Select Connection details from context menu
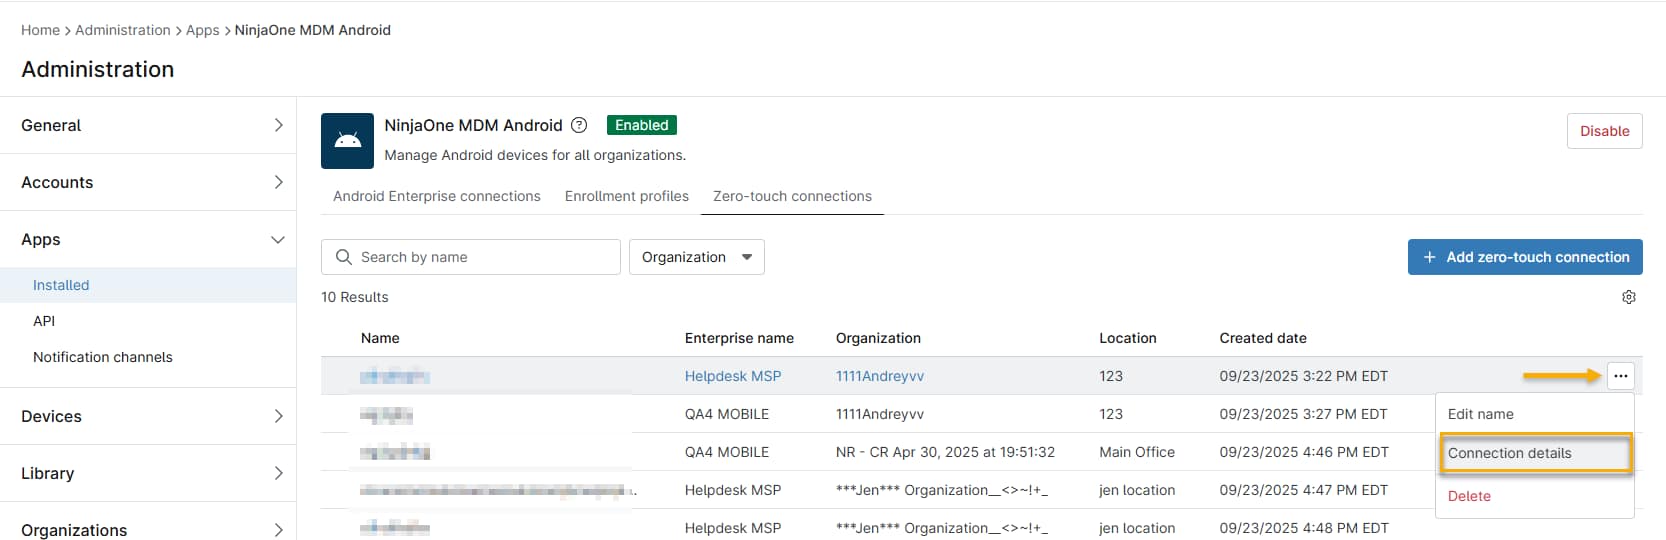The height and width of the screenshot is (540, 1666). click(1509, 453)
